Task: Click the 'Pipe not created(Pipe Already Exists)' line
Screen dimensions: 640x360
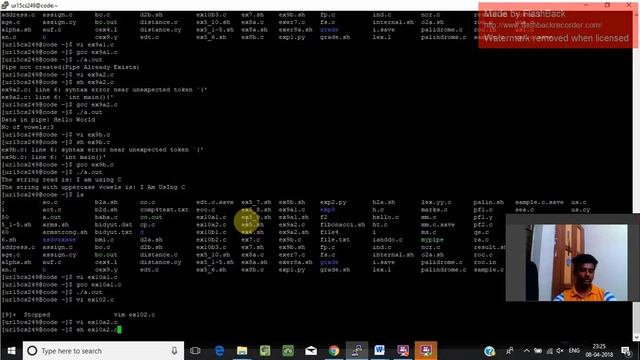Action: point(70,67)
